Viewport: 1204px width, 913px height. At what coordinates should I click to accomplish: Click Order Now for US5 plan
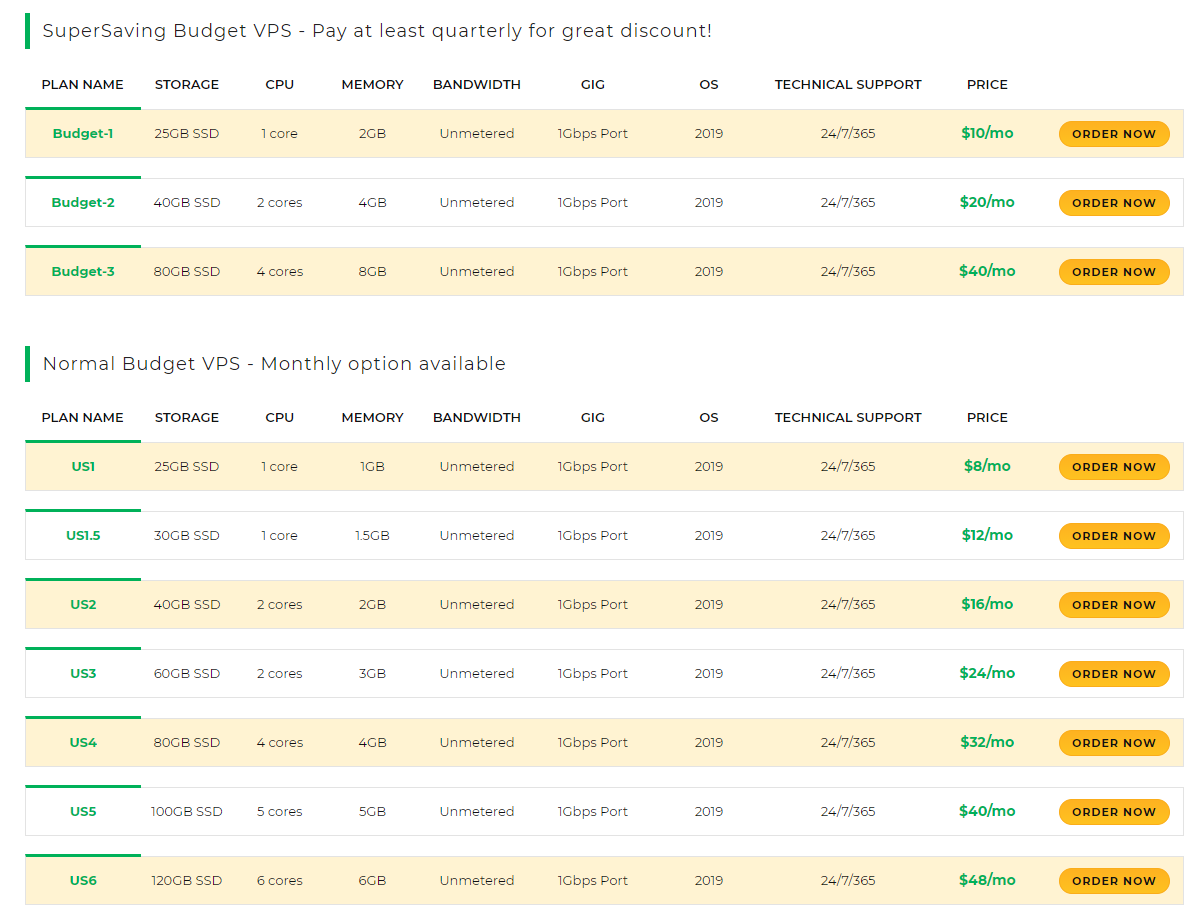[1114, 812]
